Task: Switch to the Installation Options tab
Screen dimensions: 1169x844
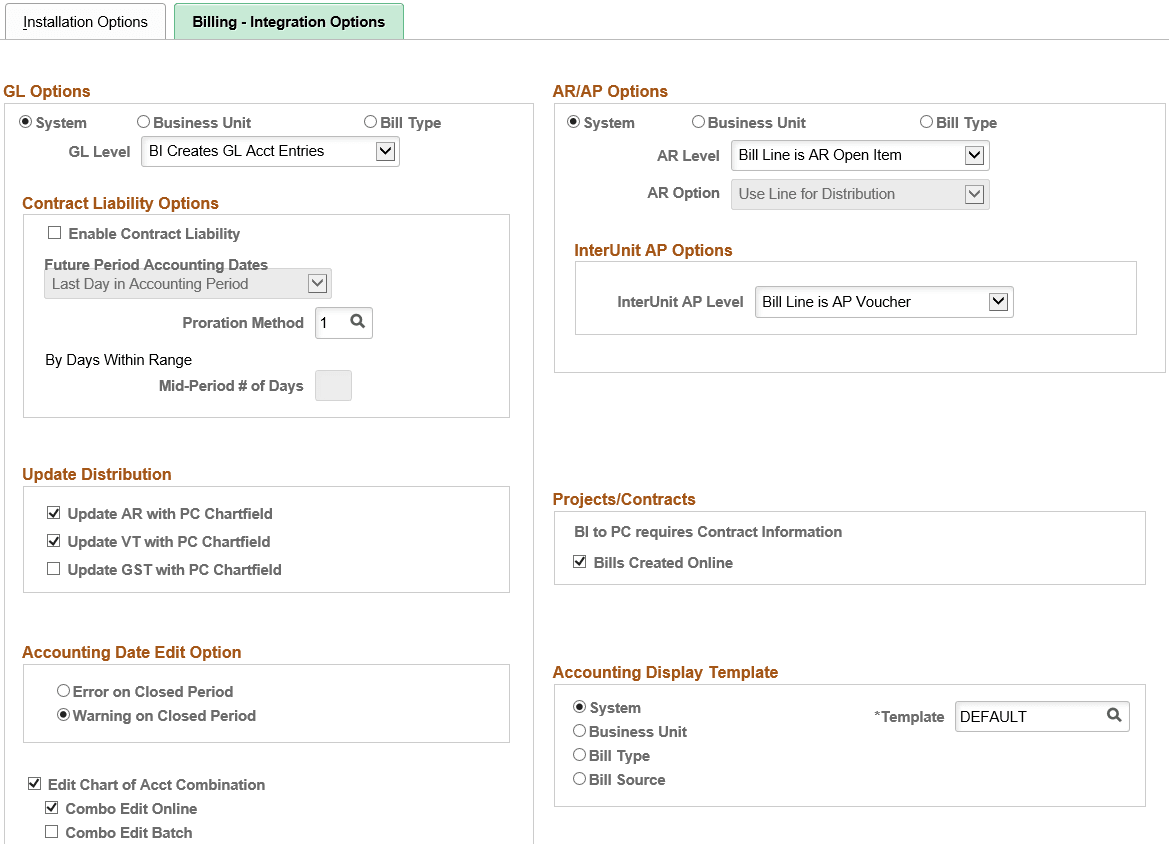Action: [x=85, y=21]
